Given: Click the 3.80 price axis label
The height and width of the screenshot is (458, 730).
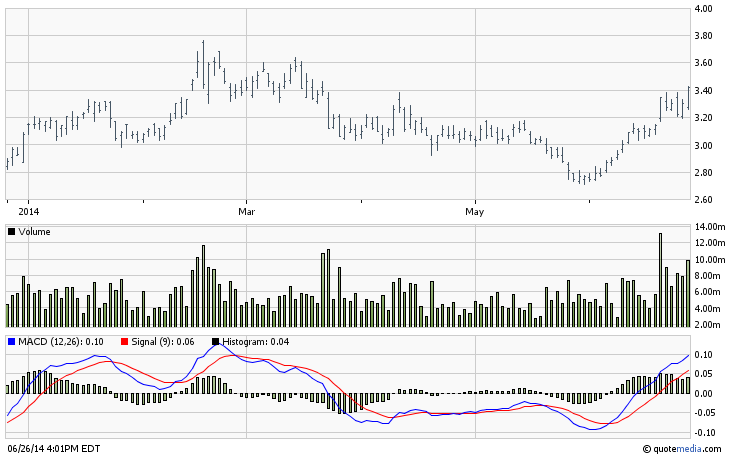Looking at the screenshot, I should (x=703, y=35).
